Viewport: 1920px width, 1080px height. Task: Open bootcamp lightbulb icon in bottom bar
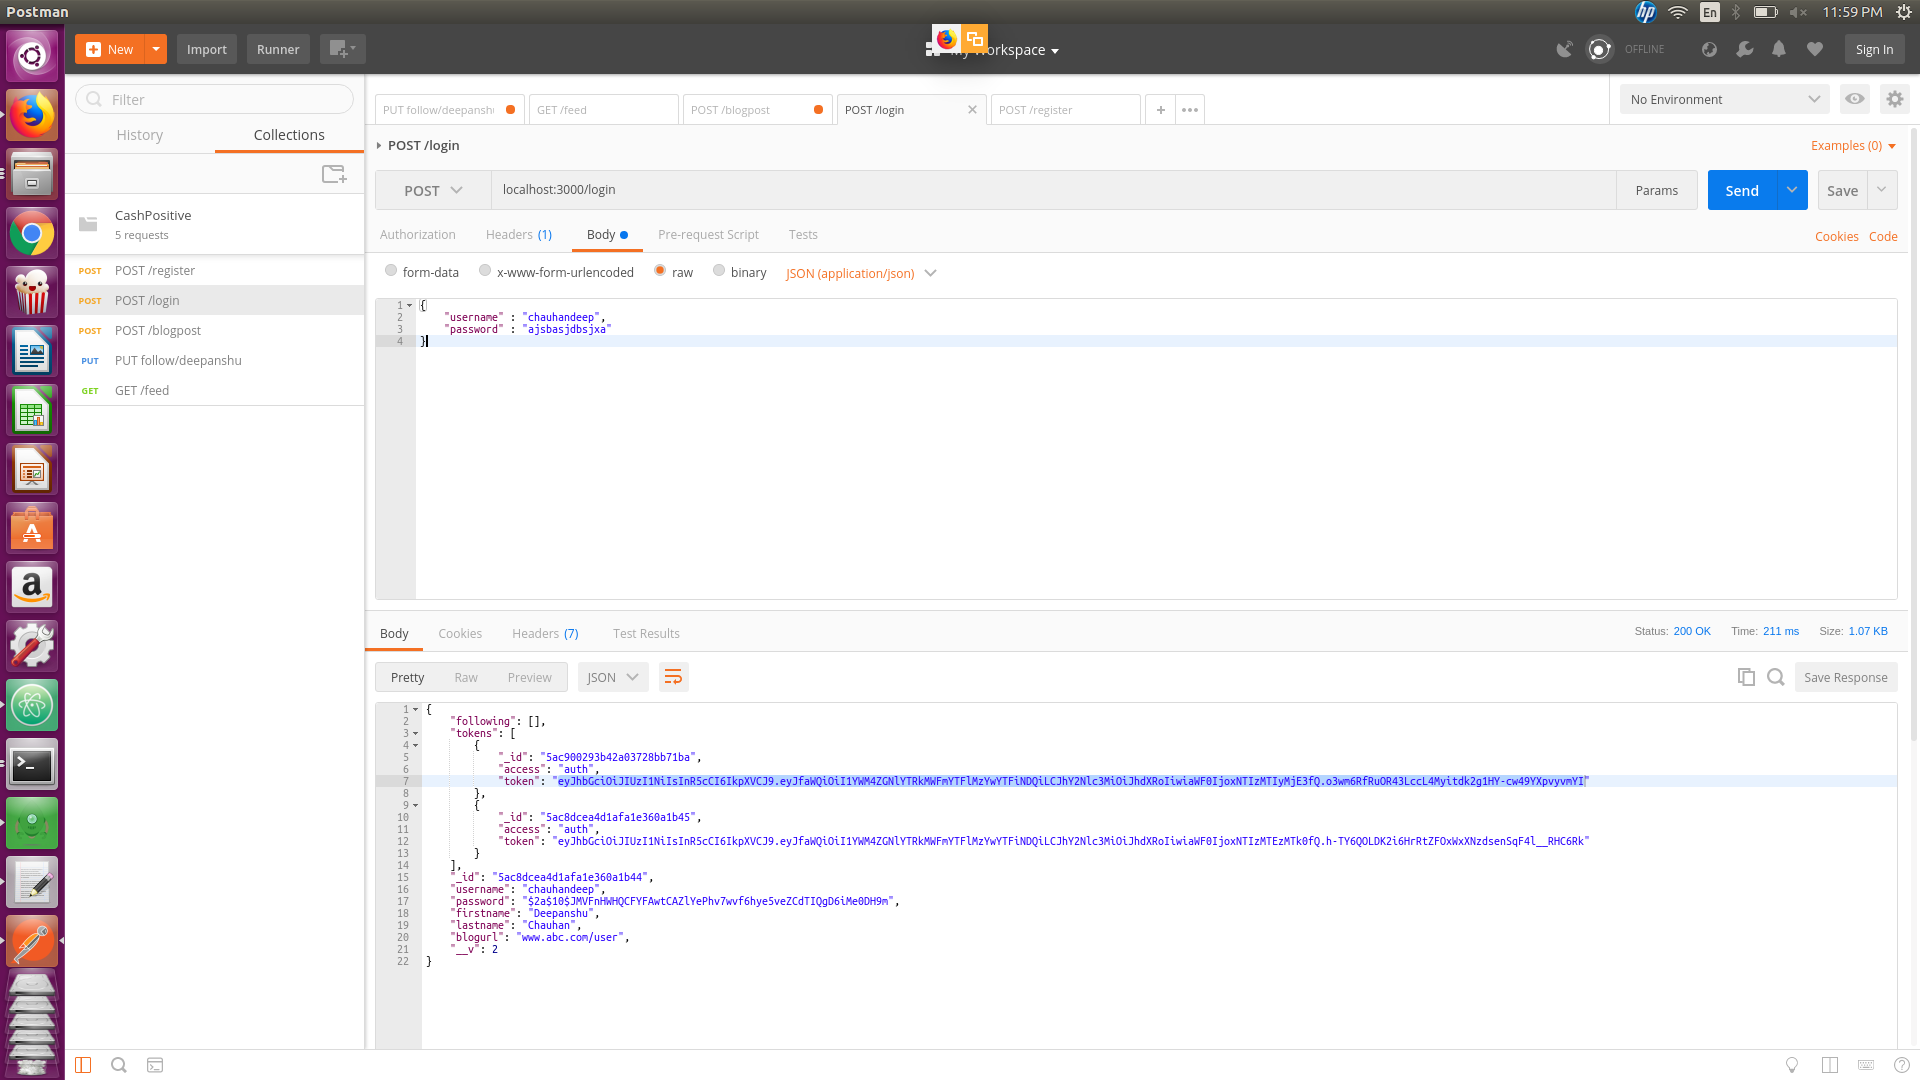1792,1065
